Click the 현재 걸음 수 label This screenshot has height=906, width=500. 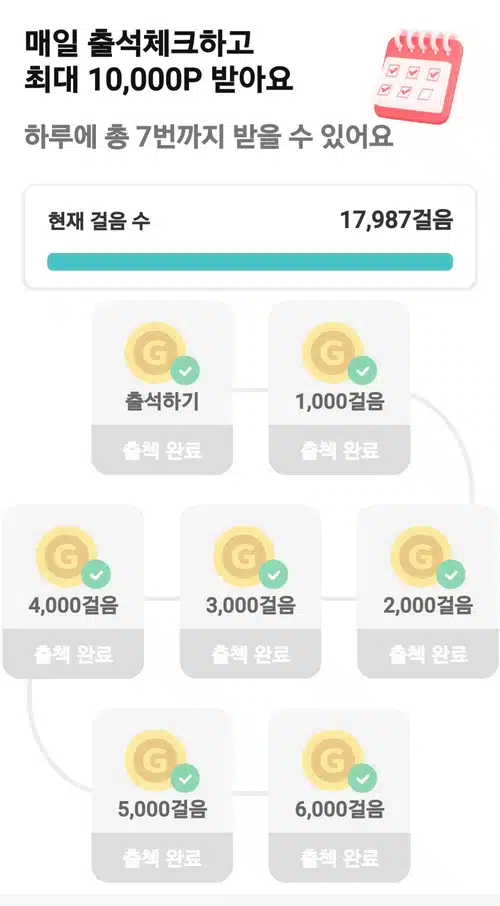[99, 221]
